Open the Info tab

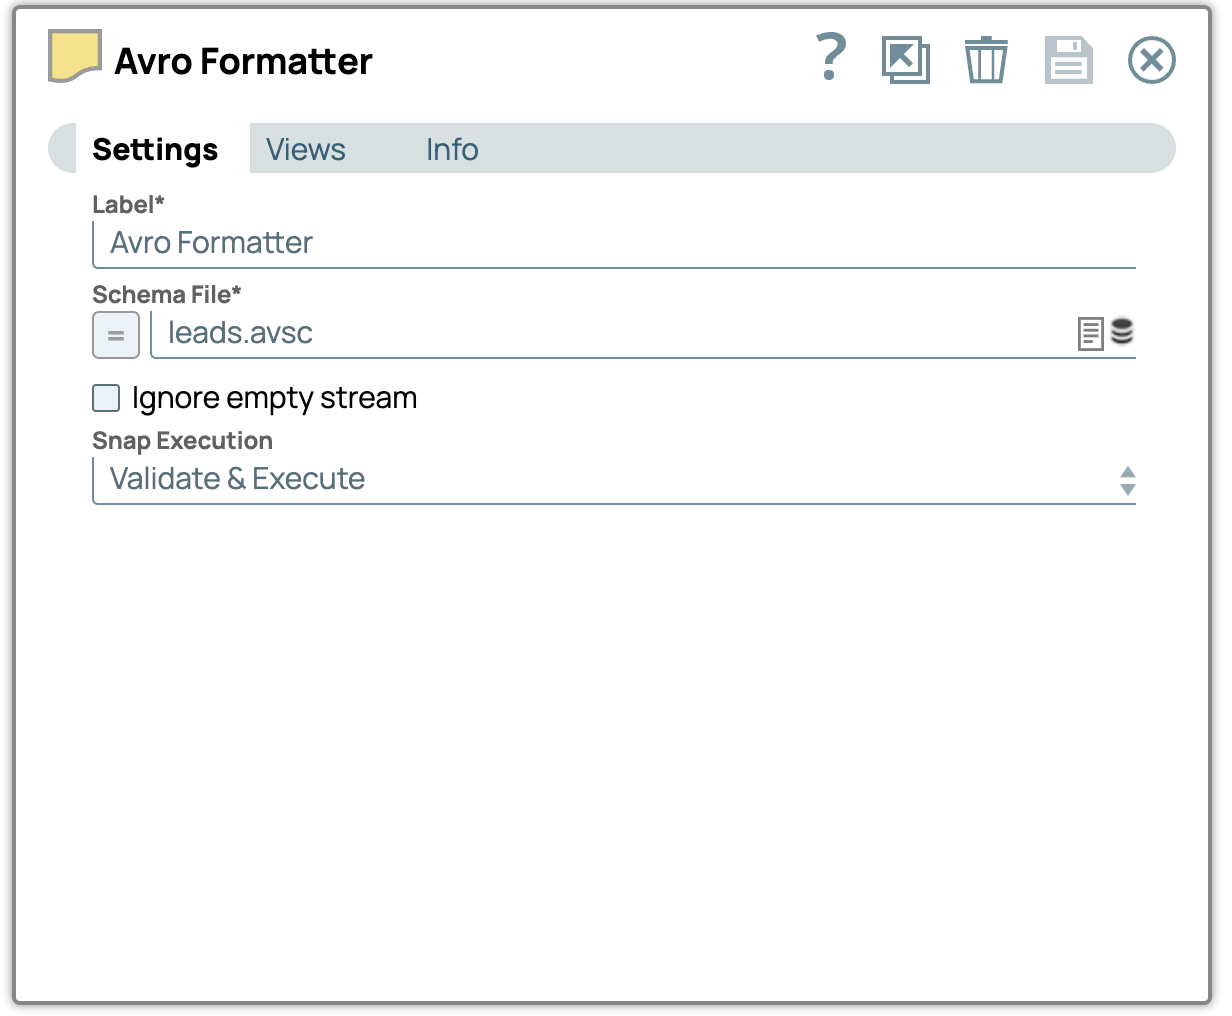452,149
